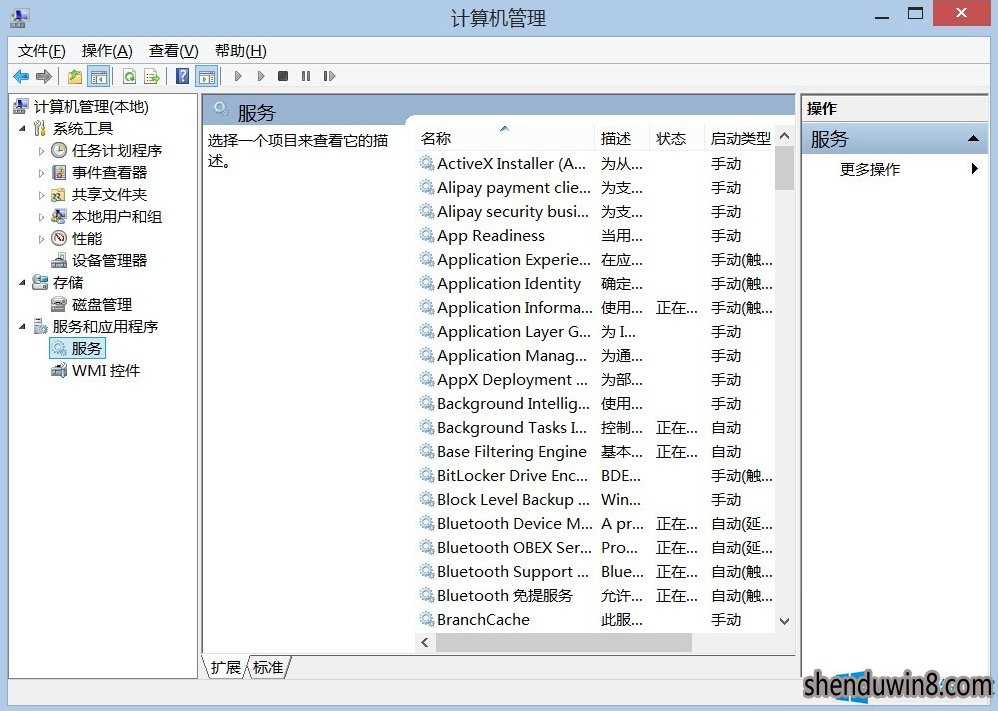Sort by the 描述 column header

point(623,138)
